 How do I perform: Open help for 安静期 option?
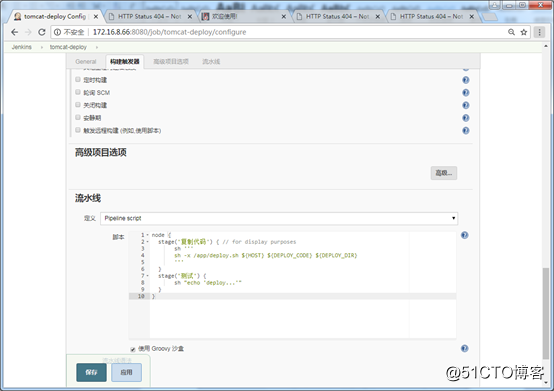(466, 118)
